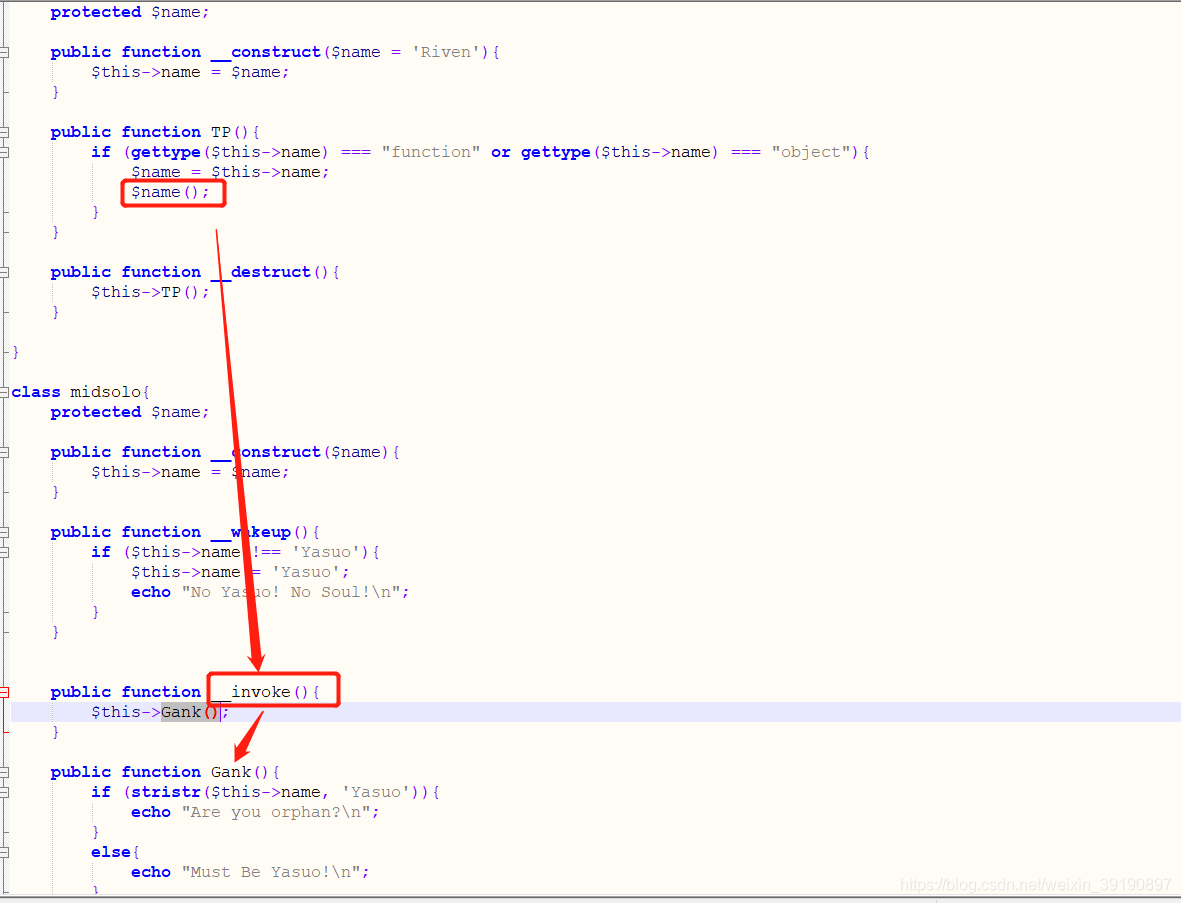Place cursor on the $name(); line
The width and height of the screenshot is (1181, 903).
(169, 193)
